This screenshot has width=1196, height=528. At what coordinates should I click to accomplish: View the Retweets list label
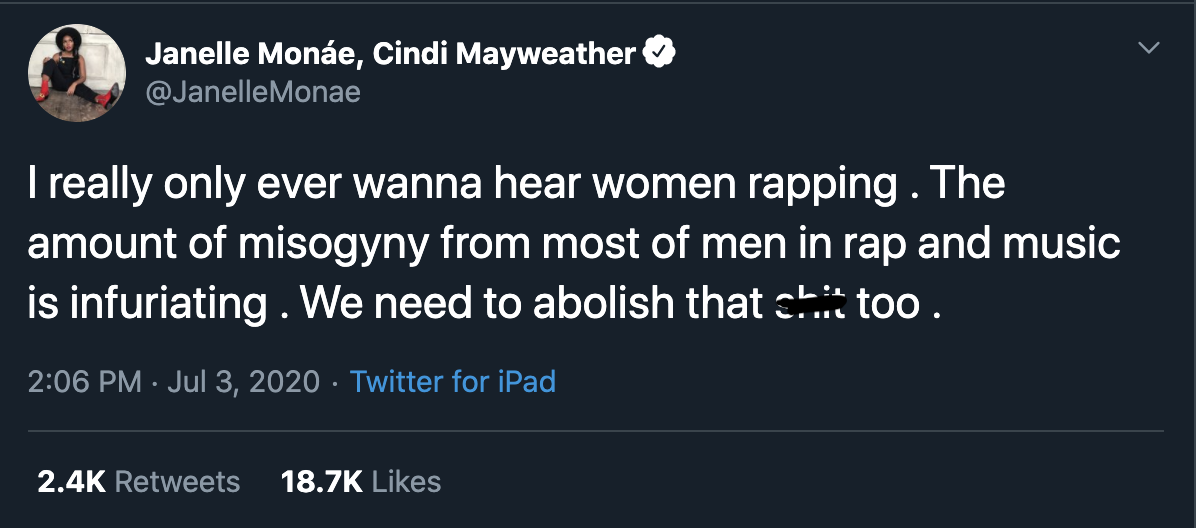click(x=178, y=482)
